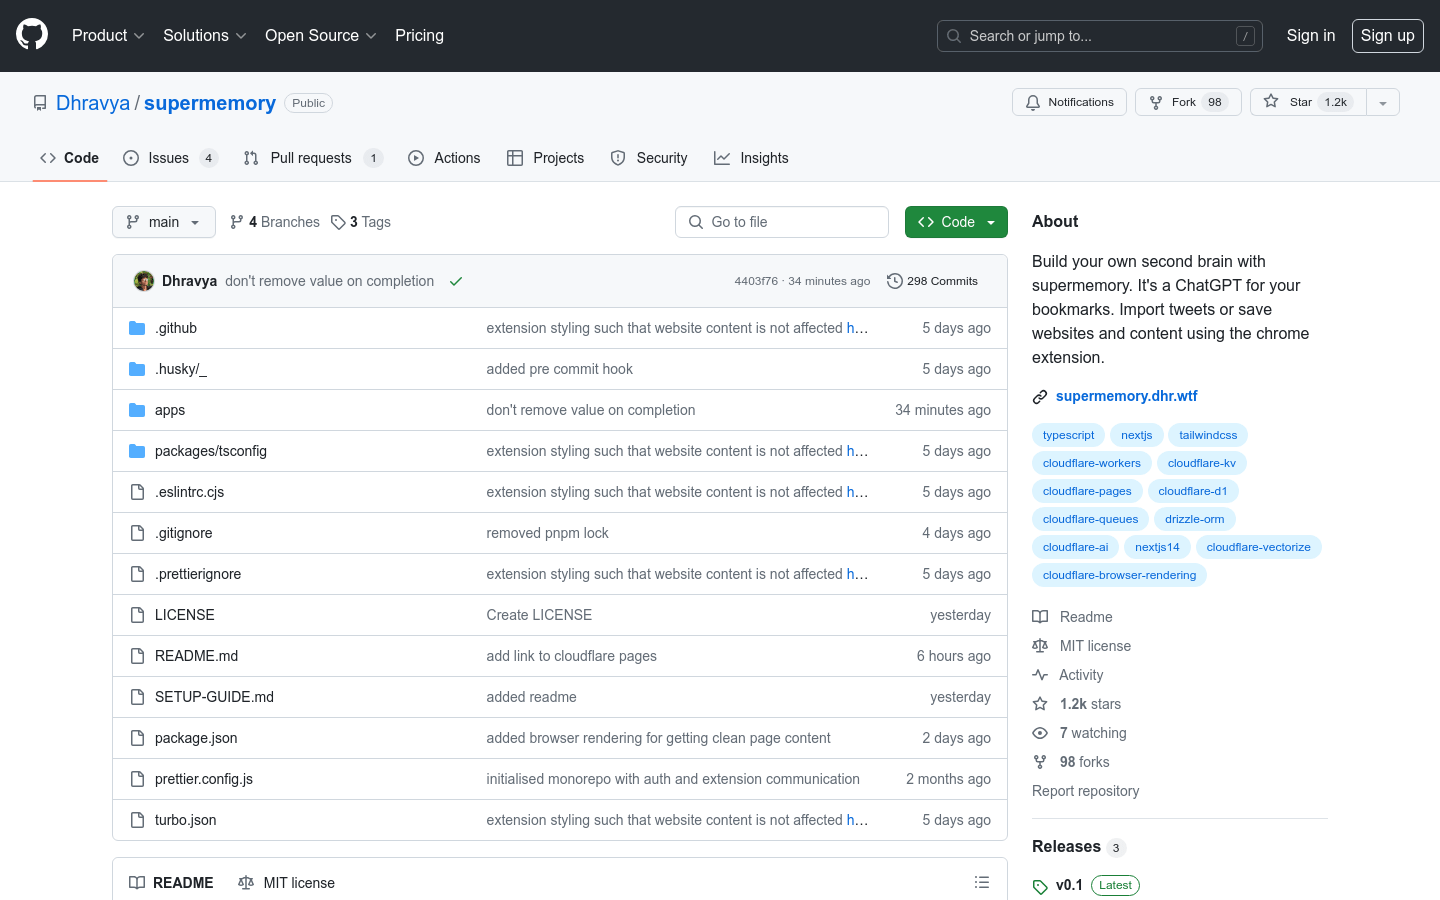Screen dimensions: 1440x900
Task: Star the supermemory repository
Action: coord(1307,102)
